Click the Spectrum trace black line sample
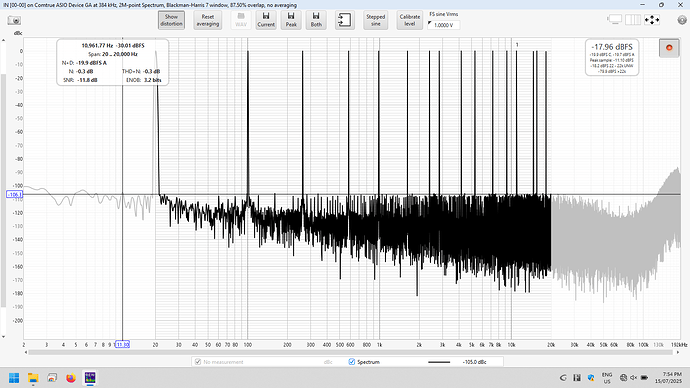The width and height of the screenshot is (690, 388). point(439,362)
